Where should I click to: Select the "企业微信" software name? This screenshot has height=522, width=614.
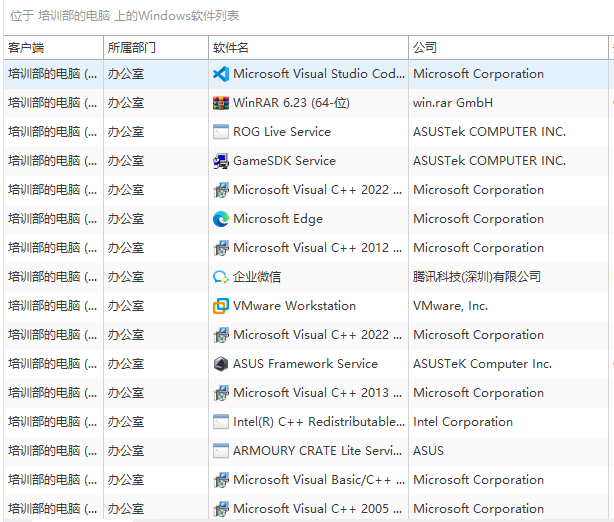pyautogui.click(x=257, y=277)
